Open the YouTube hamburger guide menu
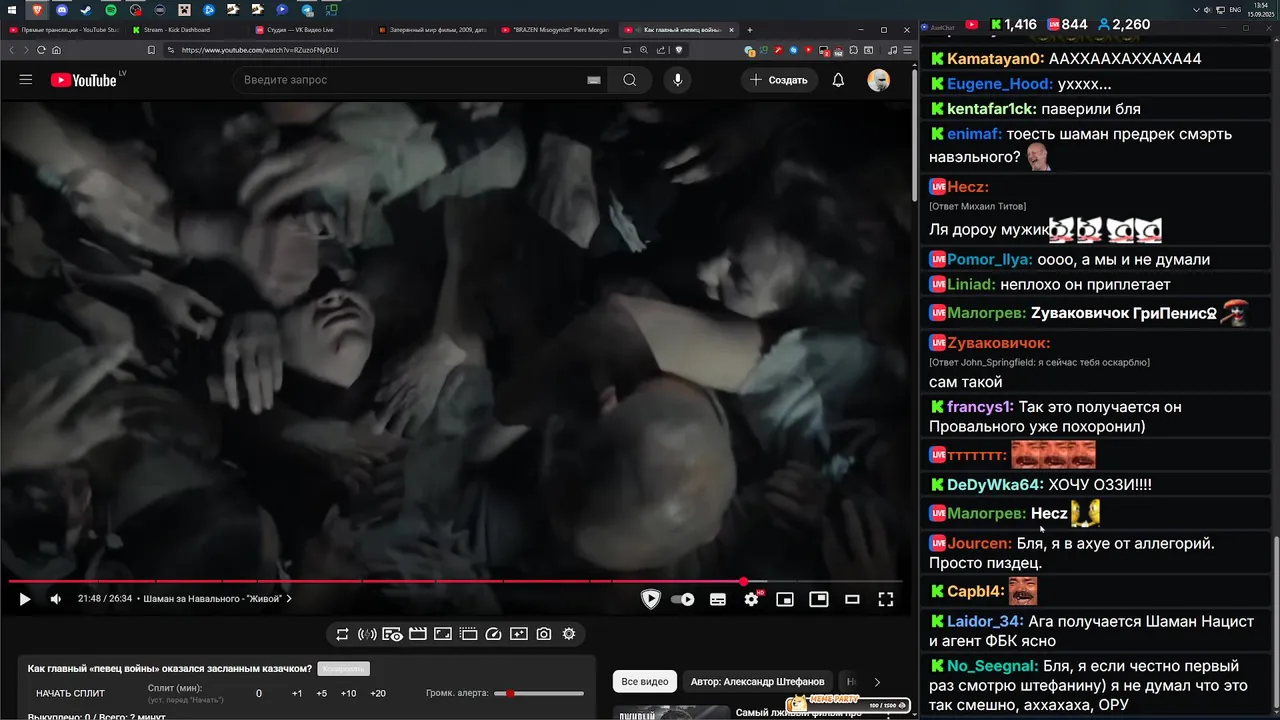The height and width of the screenshot is (720, 1280). (x=26, y=80)
